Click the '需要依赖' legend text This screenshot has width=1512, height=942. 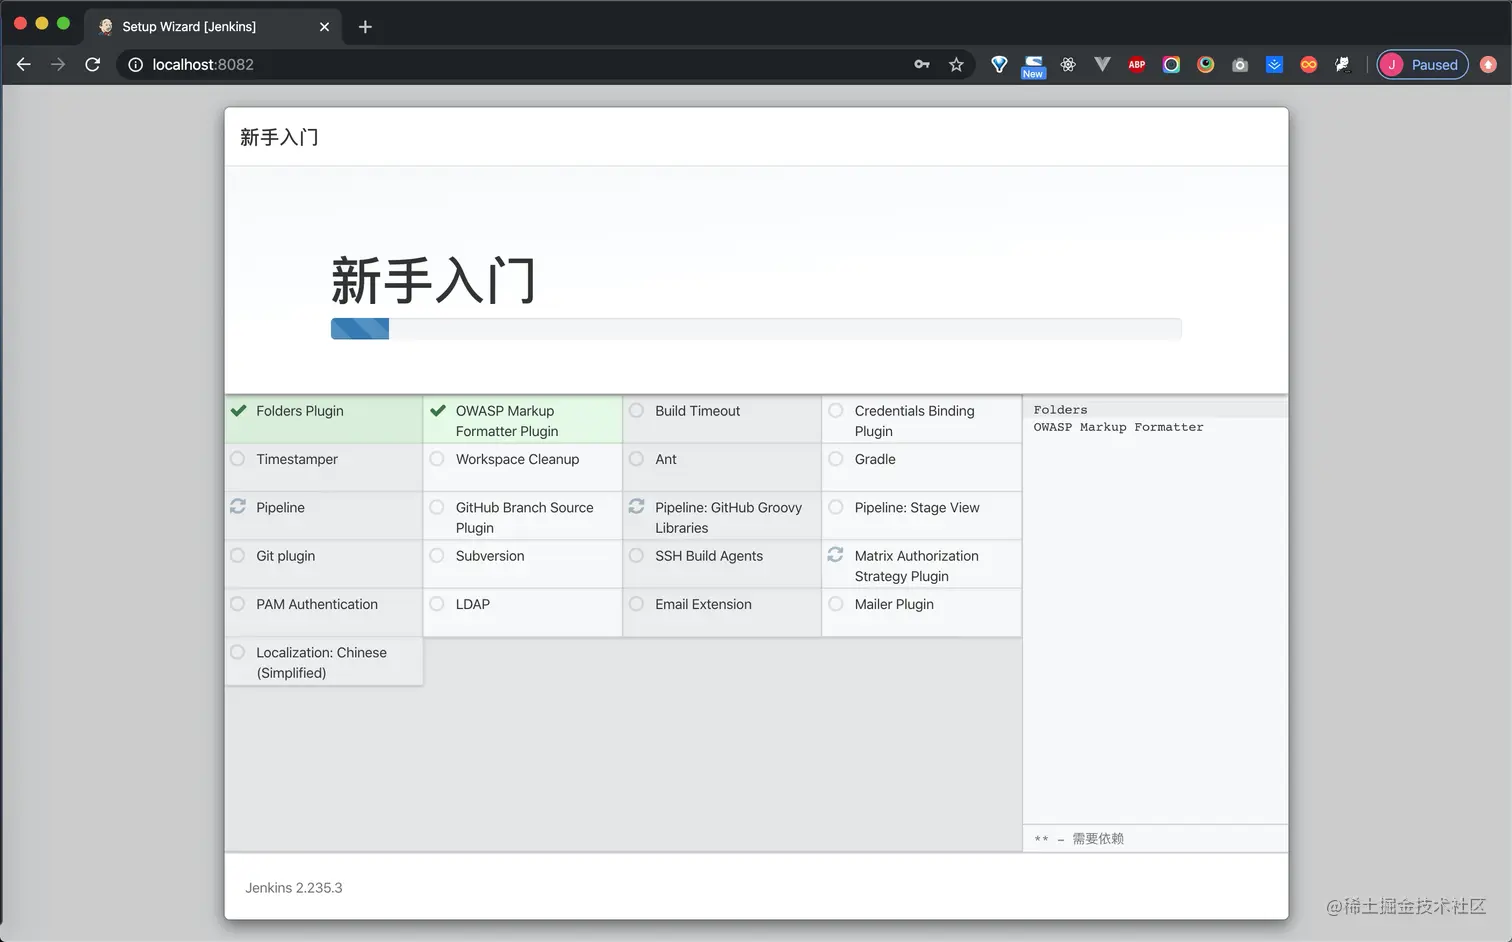1098,839
